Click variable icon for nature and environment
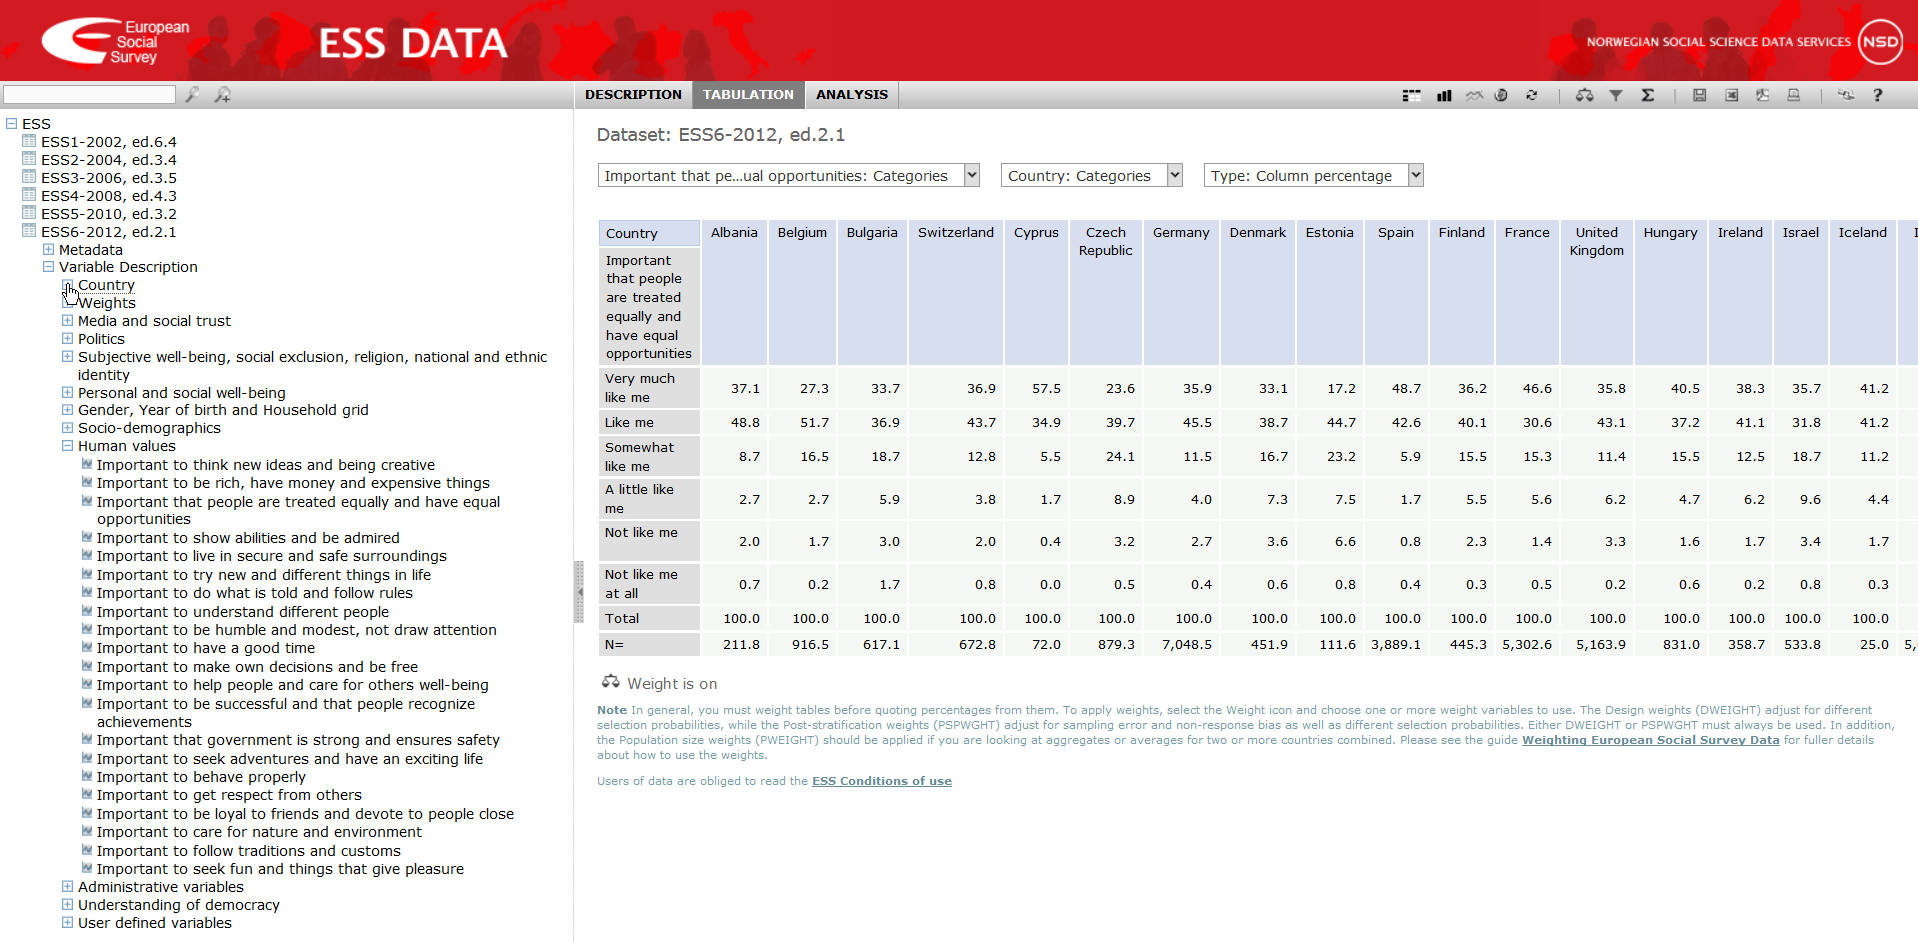The width and height of the screenshot is (1918, 942). (87, 830)
